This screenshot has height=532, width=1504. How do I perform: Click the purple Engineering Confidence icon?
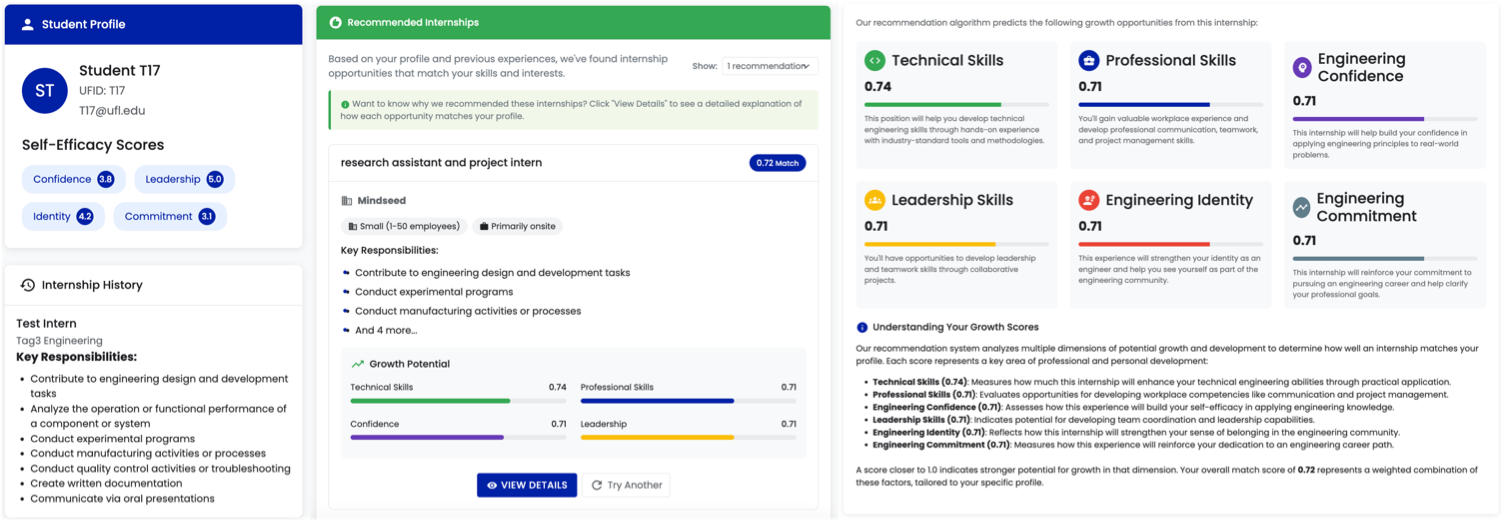(1301, 68)
